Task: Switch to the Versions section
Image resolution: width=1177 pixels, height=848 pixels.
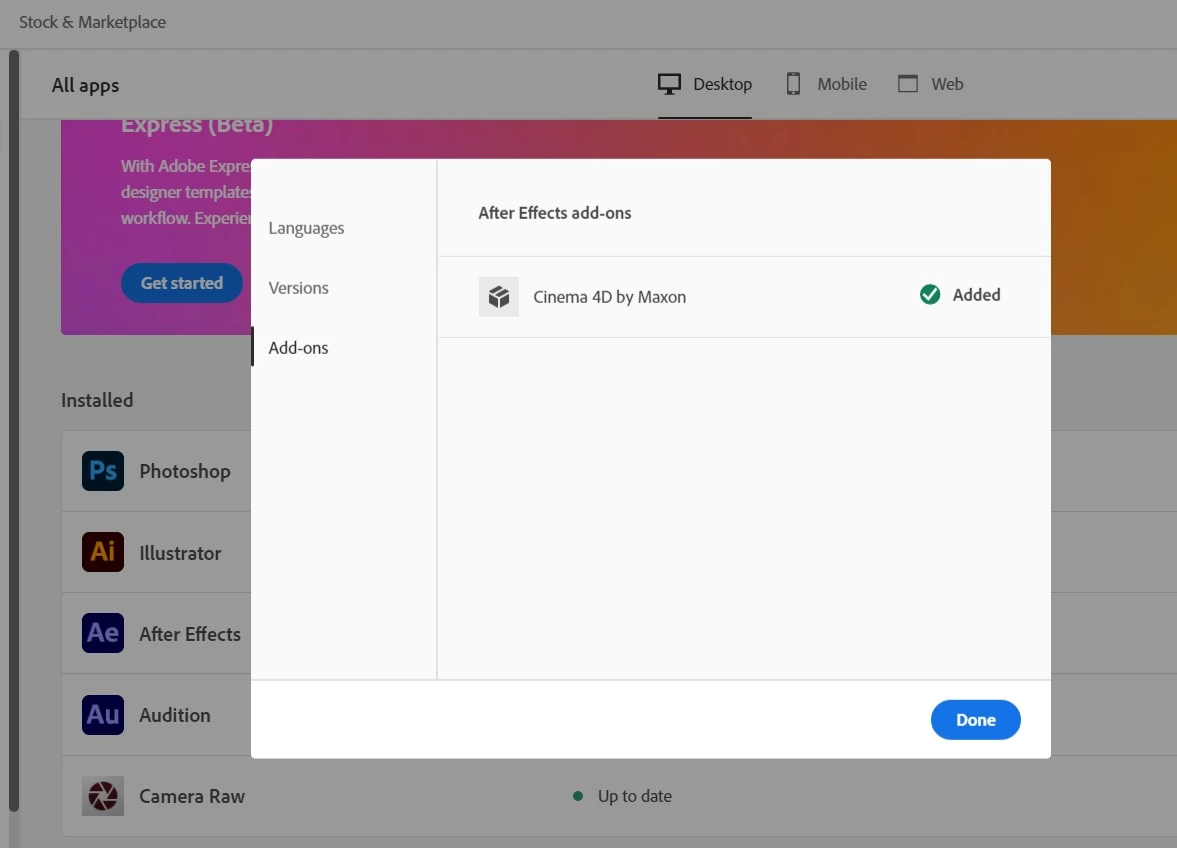Action: pos(299,288)
